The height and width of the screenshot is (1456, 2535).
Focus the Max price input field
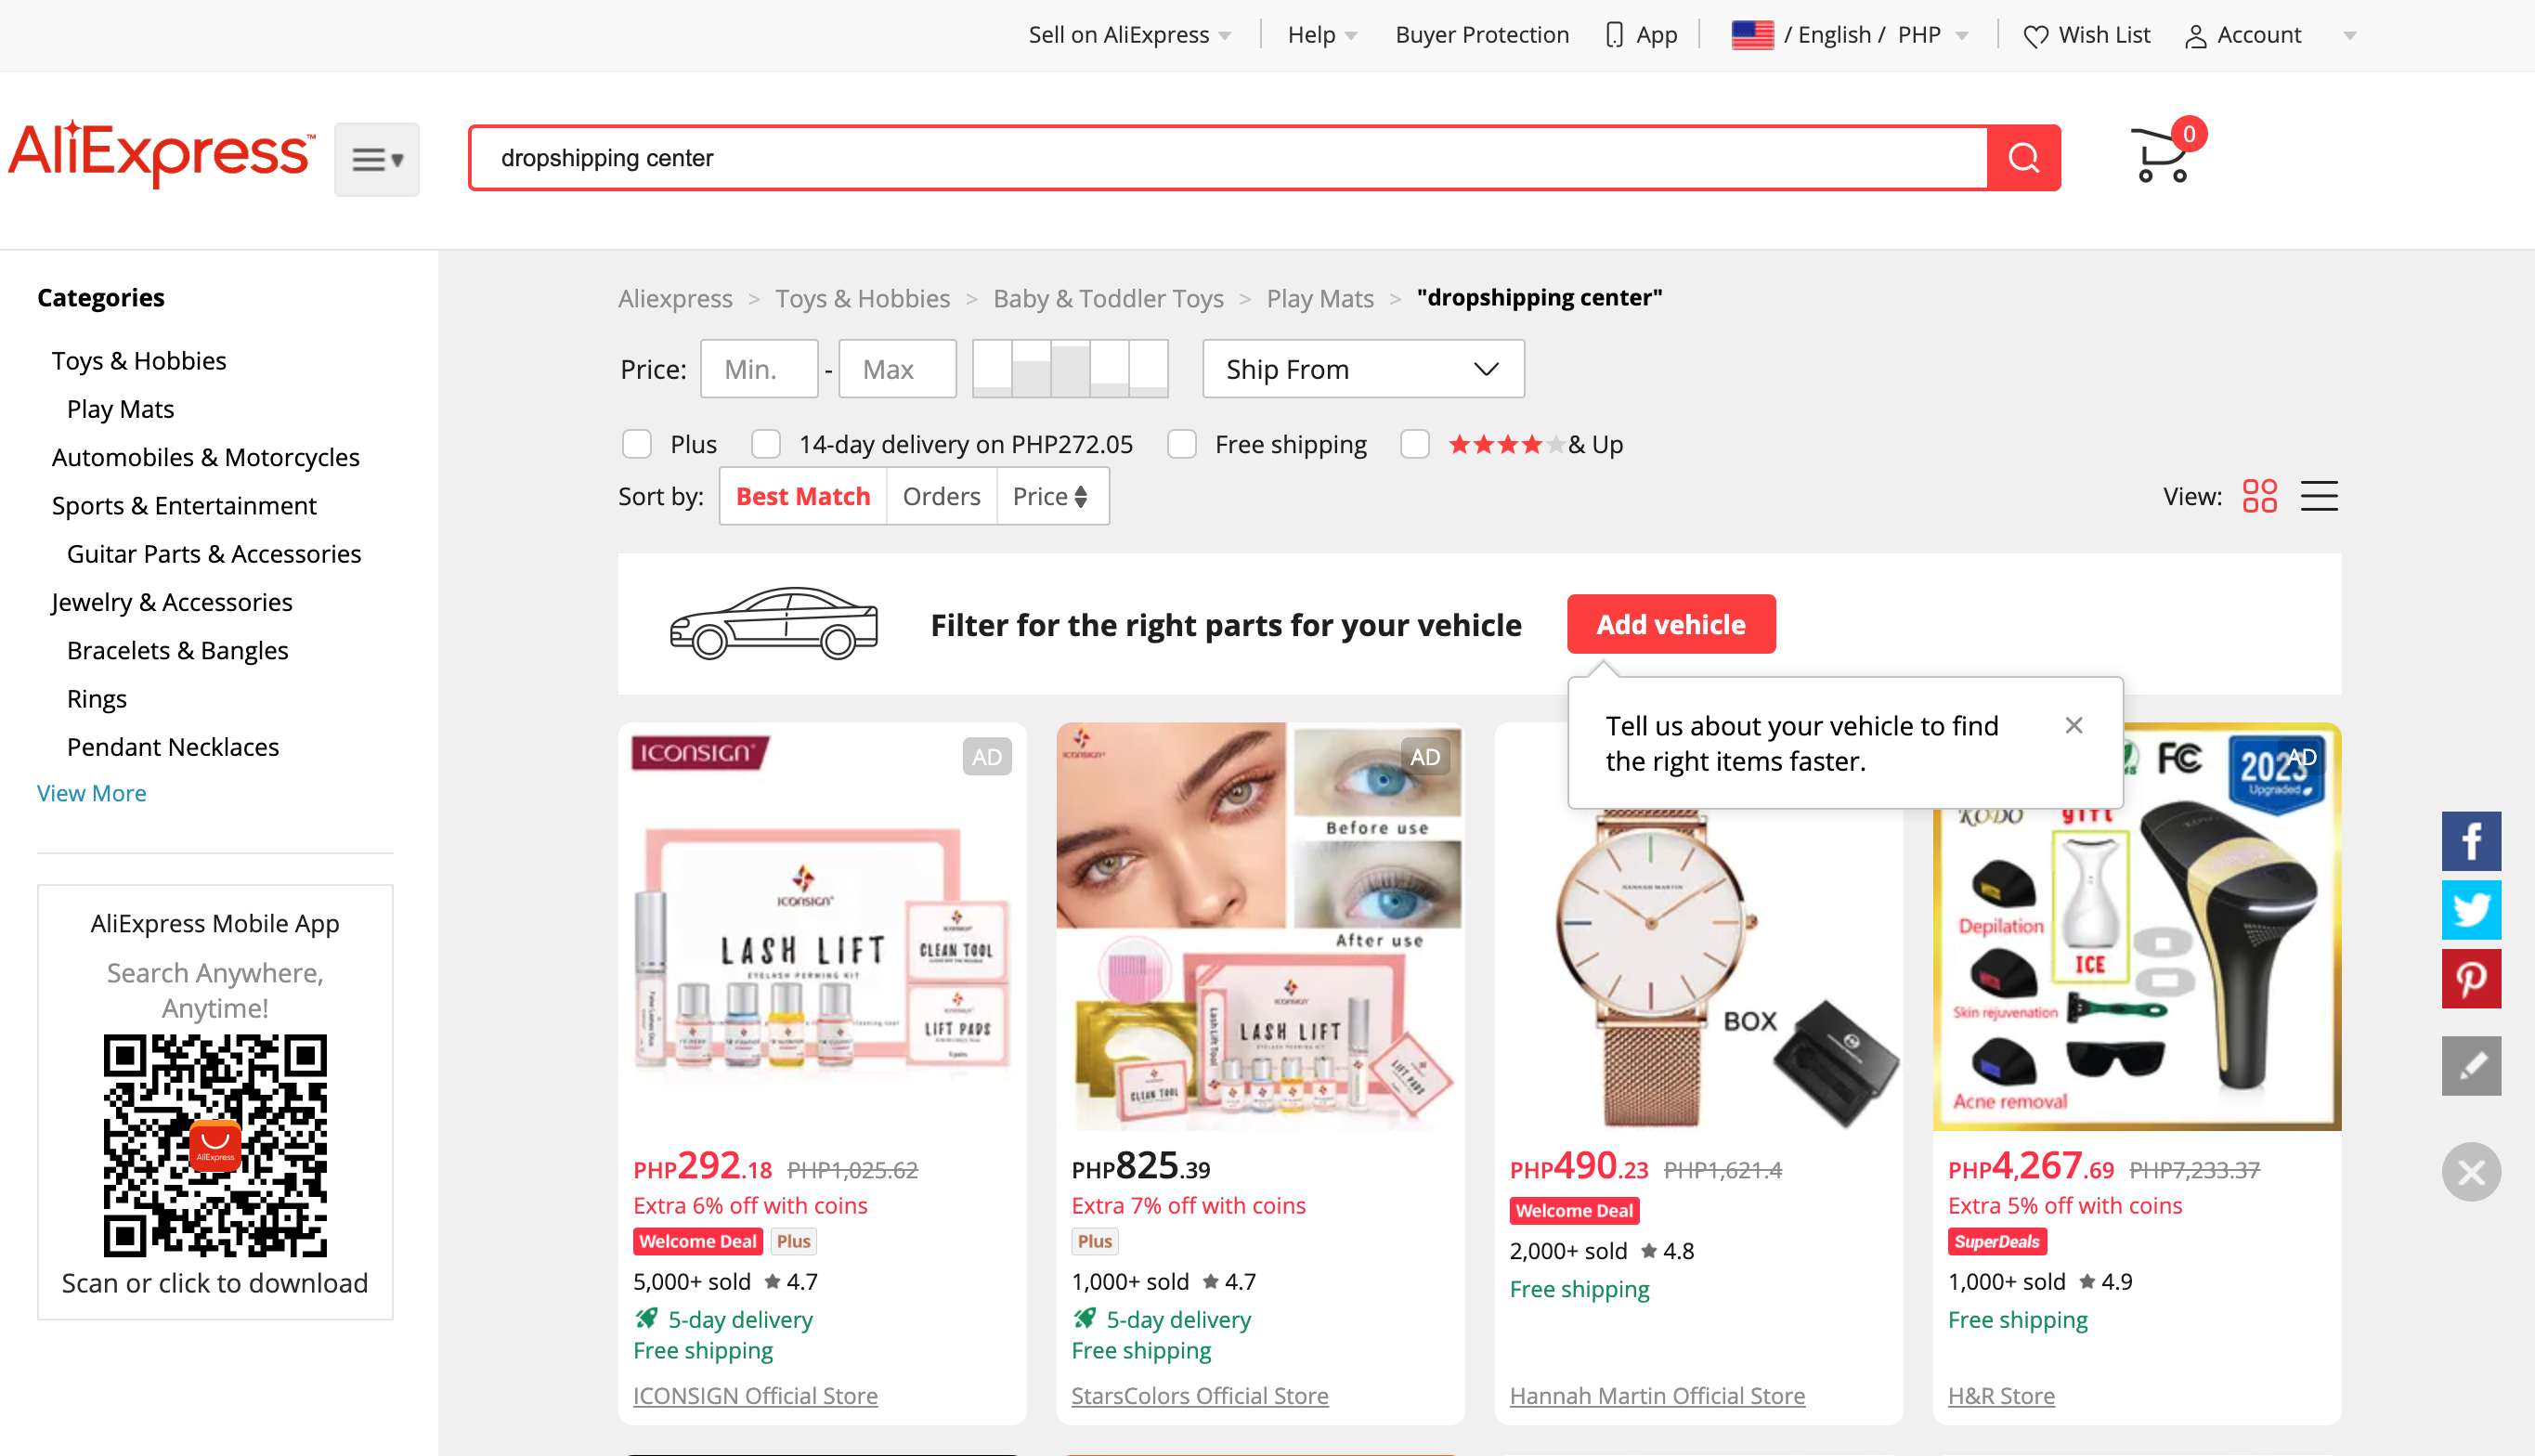tap(896, 369)
